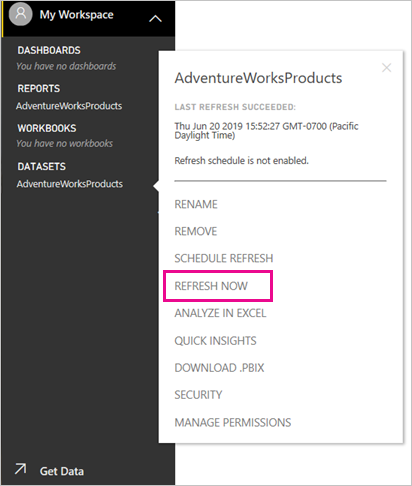Screen dimensions: 412x486
Task: Open the AdventureWorksProducts report
Action: click(69, 106)
